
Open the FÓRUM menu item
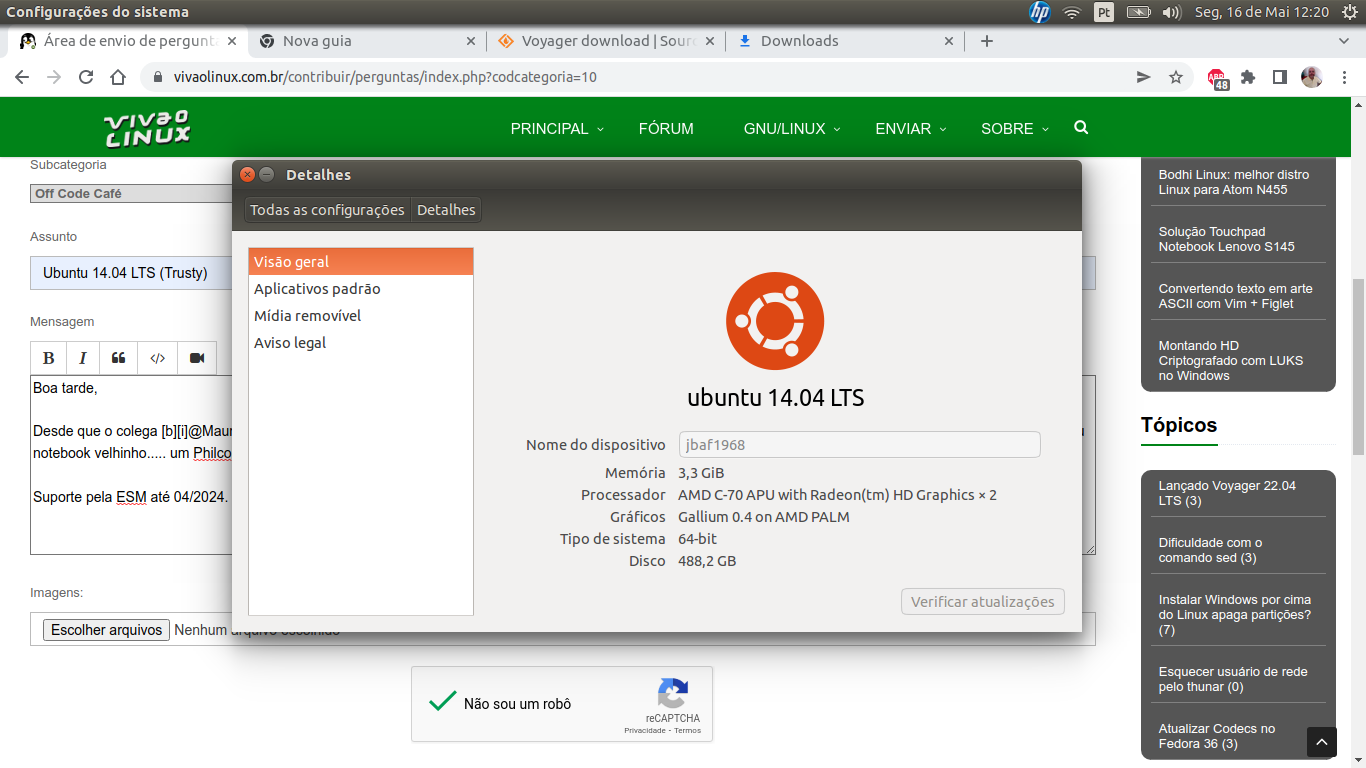666,128
